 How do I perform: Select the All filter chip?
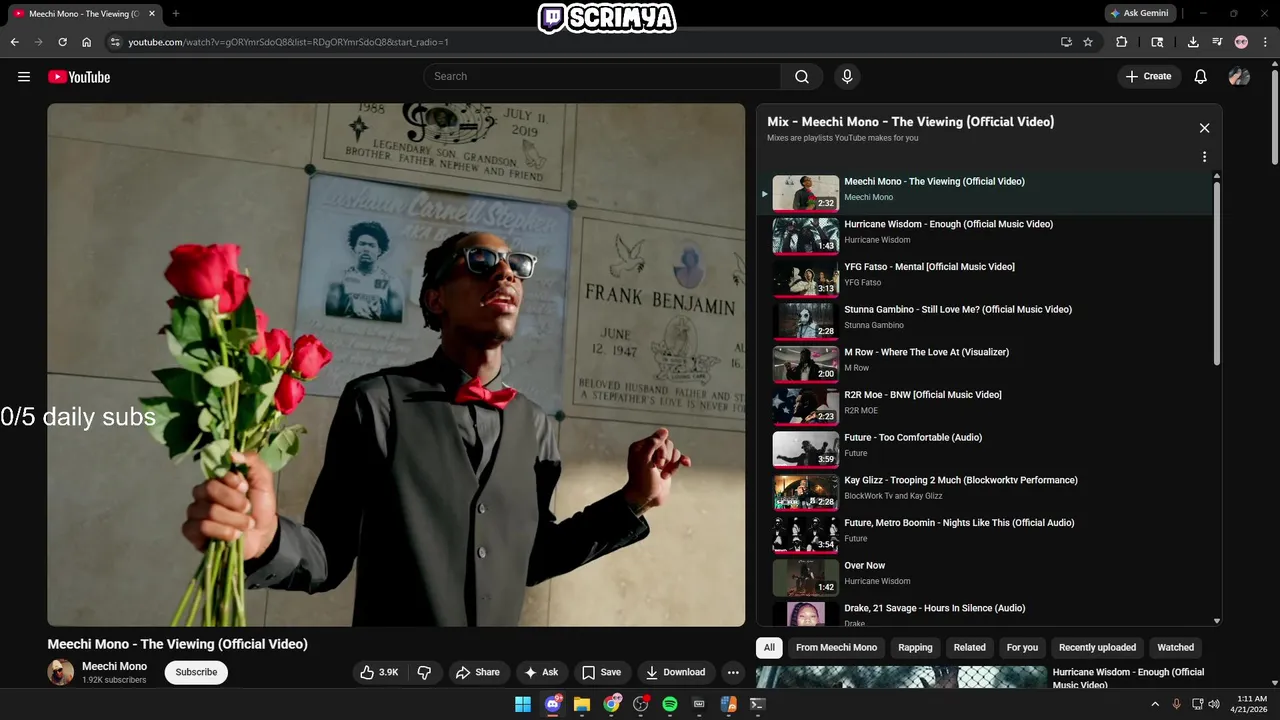pyautogui.click(x=769, y=647)
